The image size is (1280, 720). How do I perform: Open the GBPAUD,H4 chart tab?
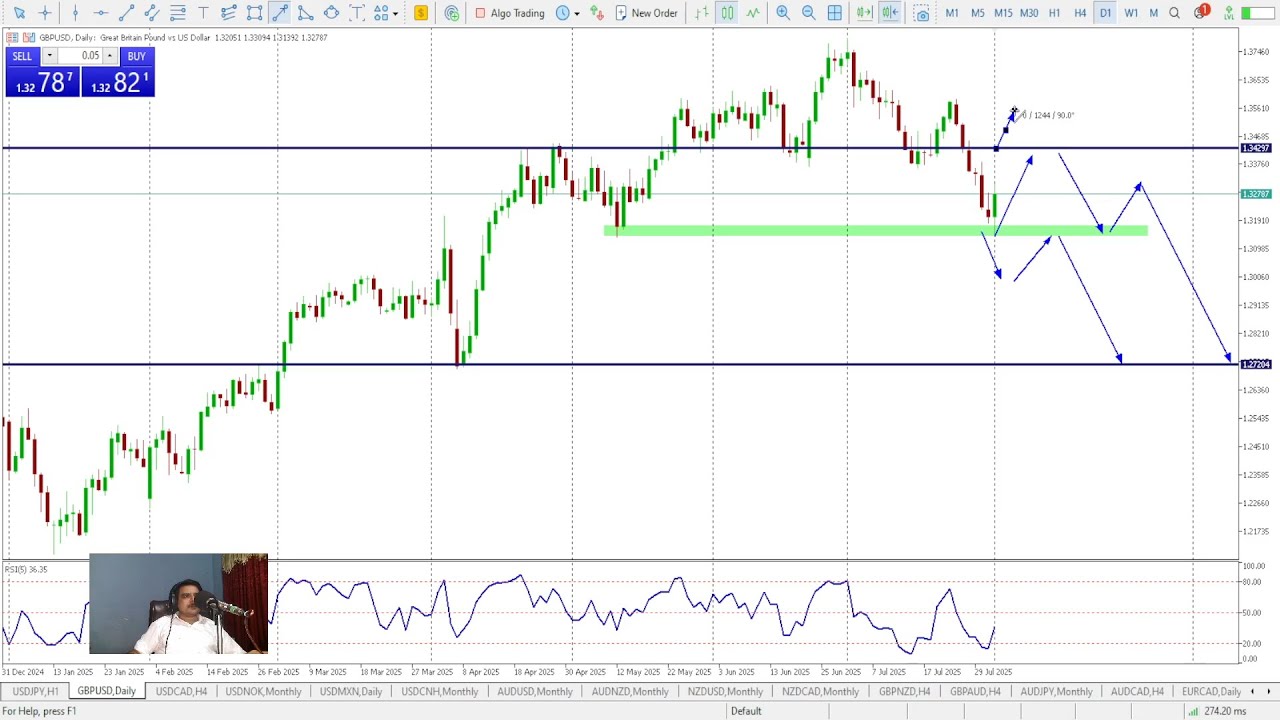click(975, 691)
